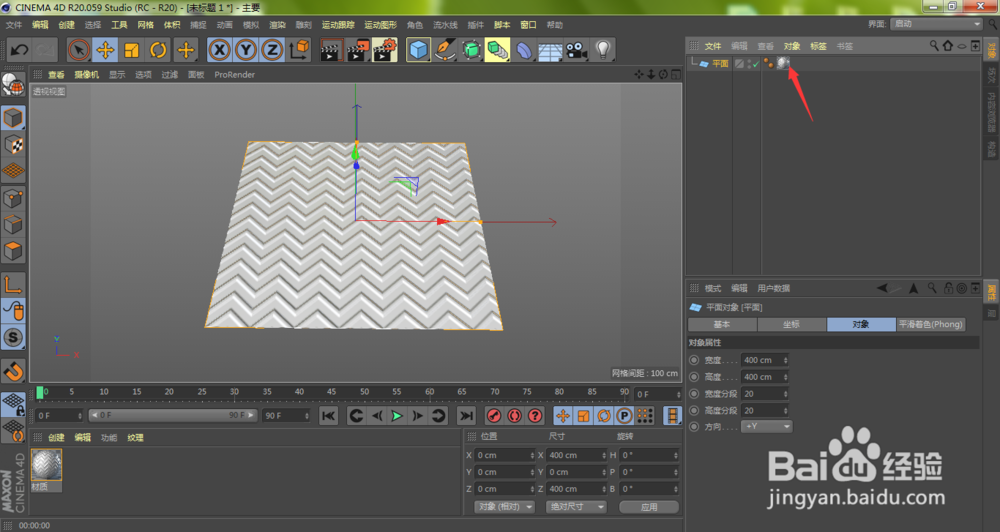Image resolution: width=1000 pixels, height=532 pixels.
Task: Activate the Rotate tool in top toolbar
Action: (158, 50)
